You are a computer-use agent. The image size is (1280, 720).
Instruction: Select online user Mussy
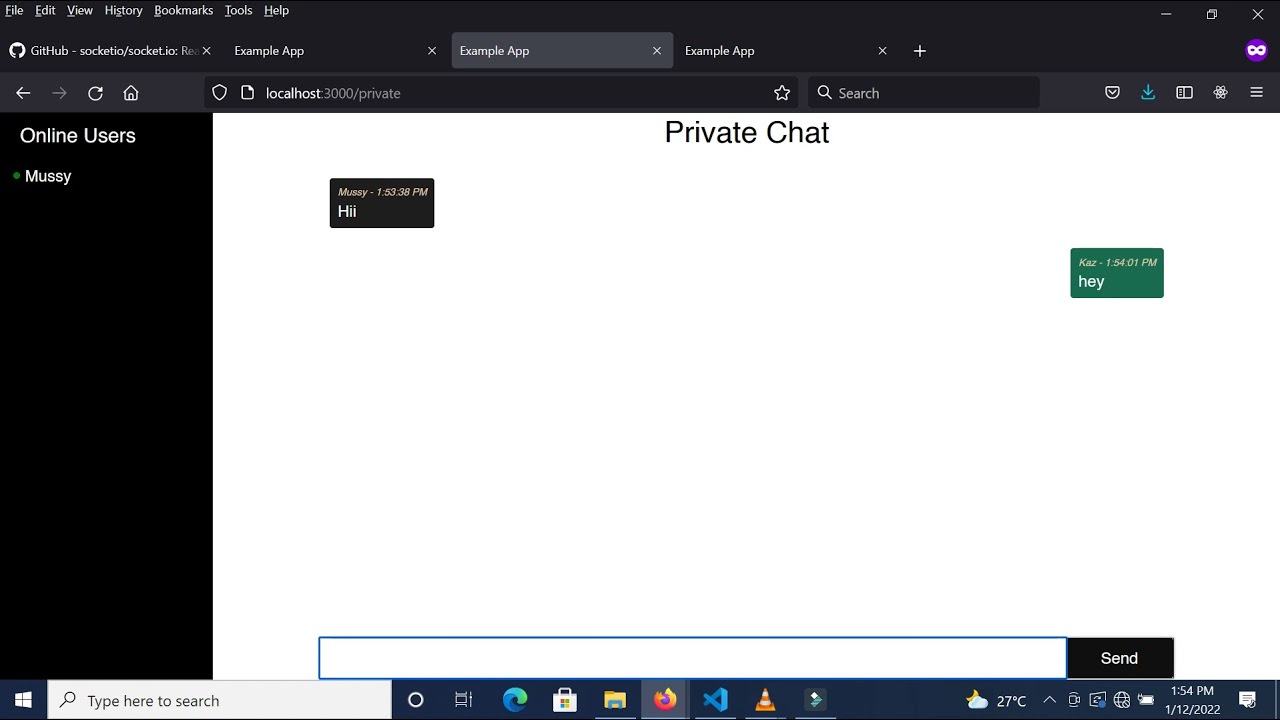(x=48, y=176)
